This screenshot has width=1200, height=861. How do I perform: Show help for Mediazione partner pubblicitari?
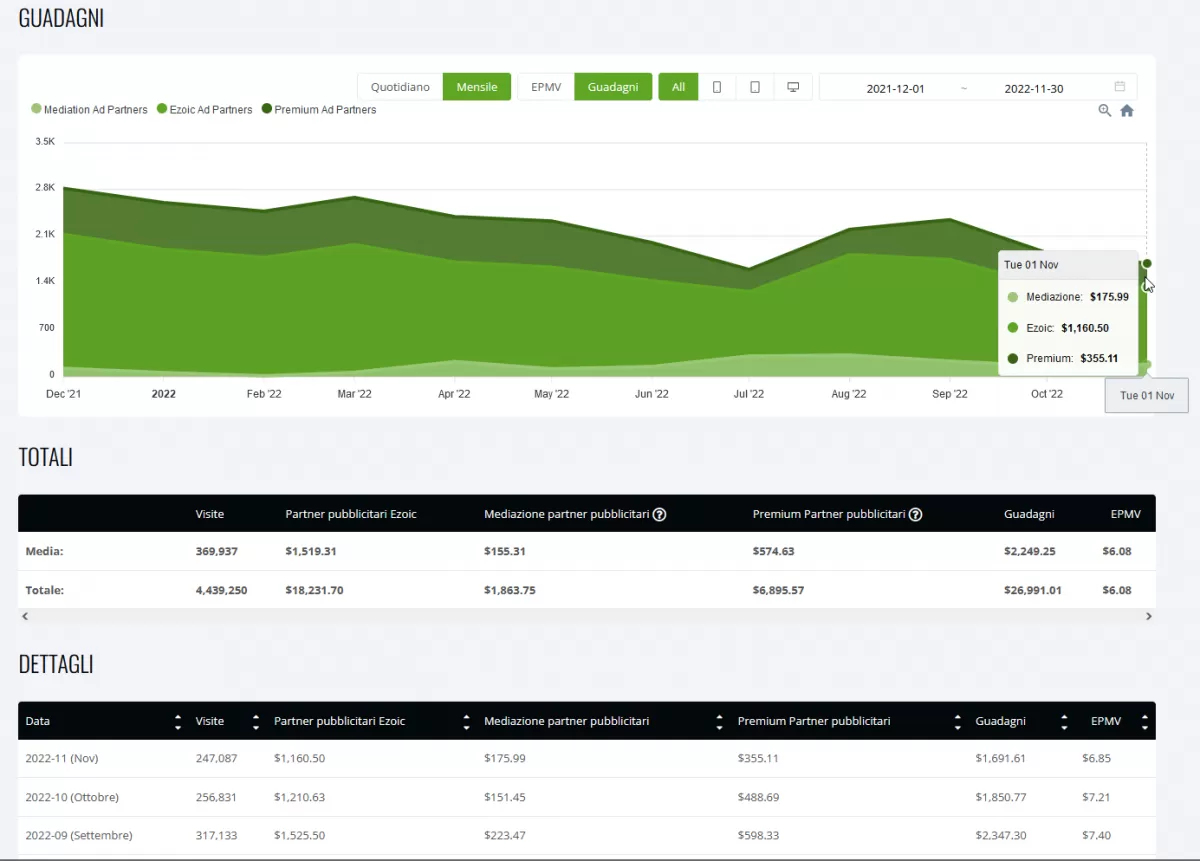(x=660, y=515)
